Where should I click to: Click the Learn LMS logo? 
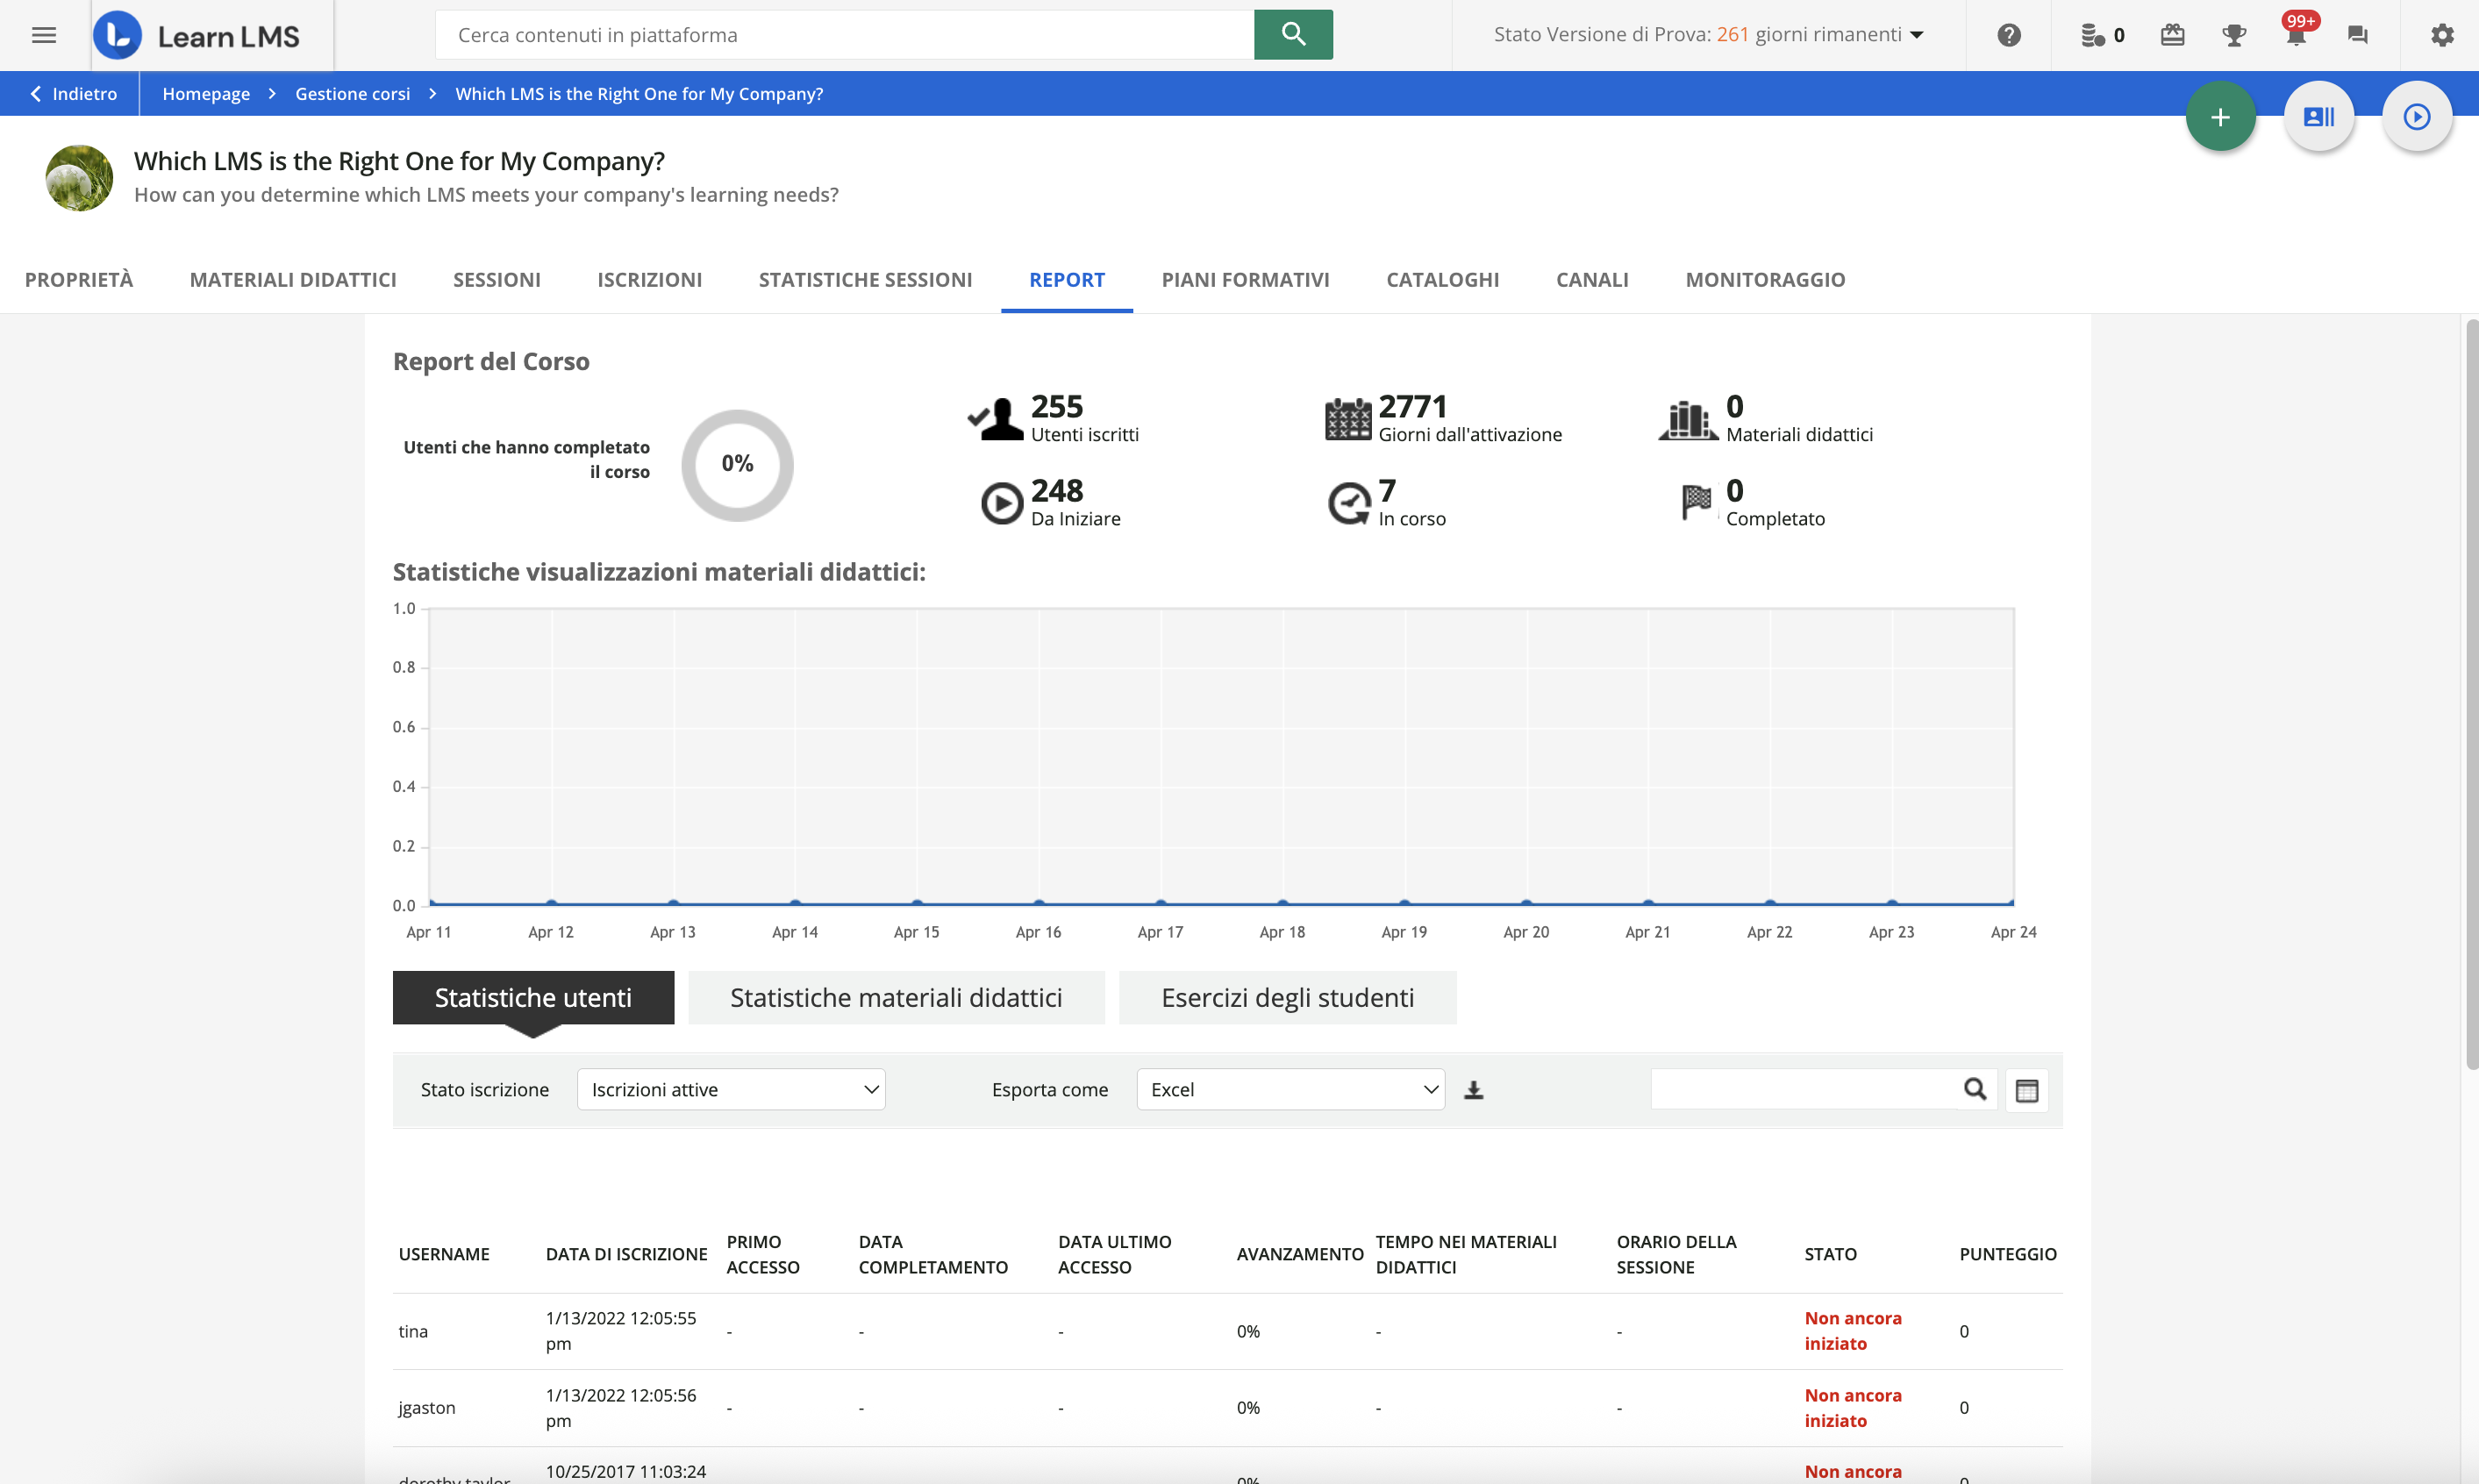197,36
